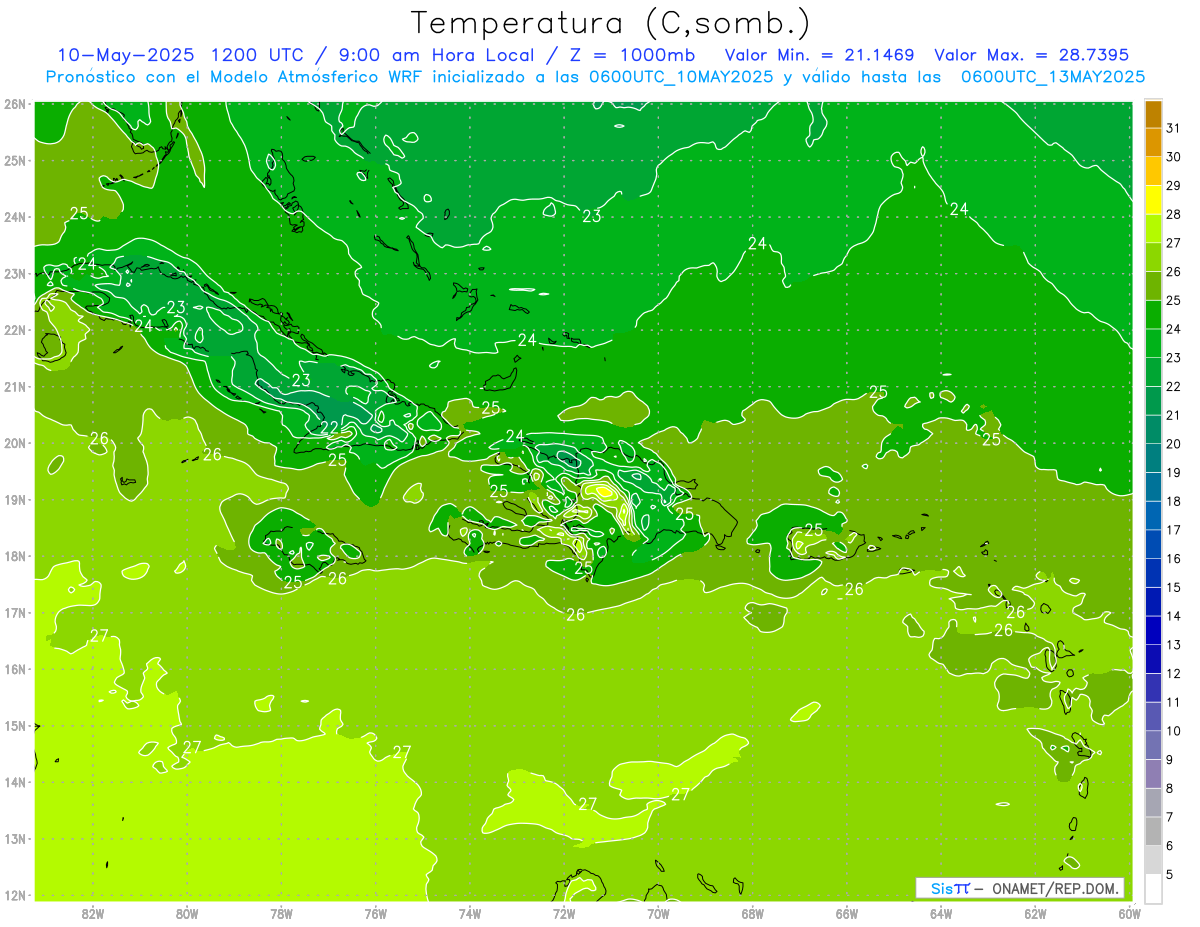Click the 70W longitude label
The height and width of the screenshot is (927, 1200).
pos(658,913)
